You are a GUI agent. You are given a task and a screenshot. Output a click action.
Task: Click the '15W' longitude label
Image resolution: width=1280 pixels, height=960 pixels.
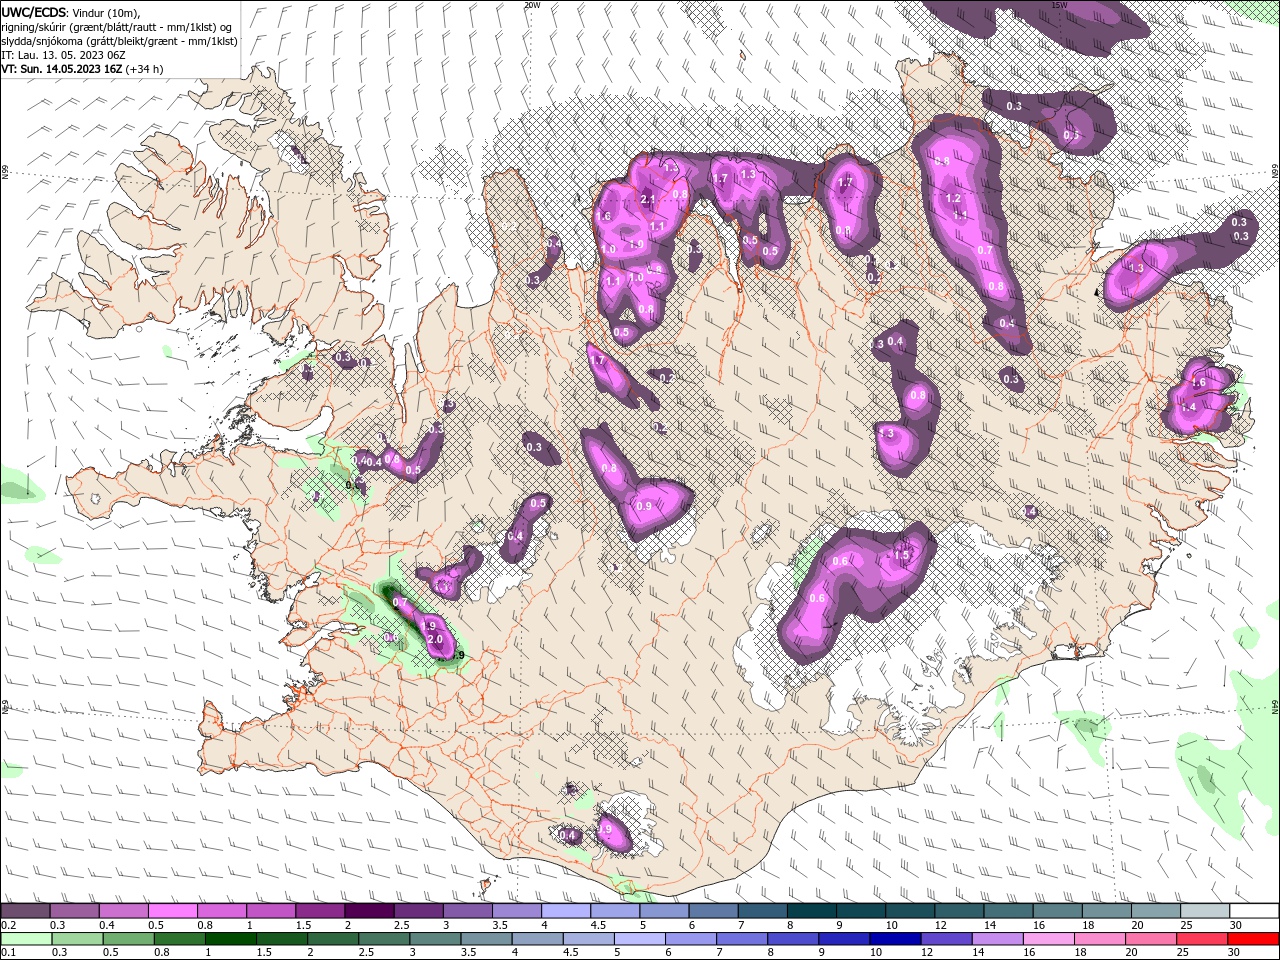(x=1060, y=5)
